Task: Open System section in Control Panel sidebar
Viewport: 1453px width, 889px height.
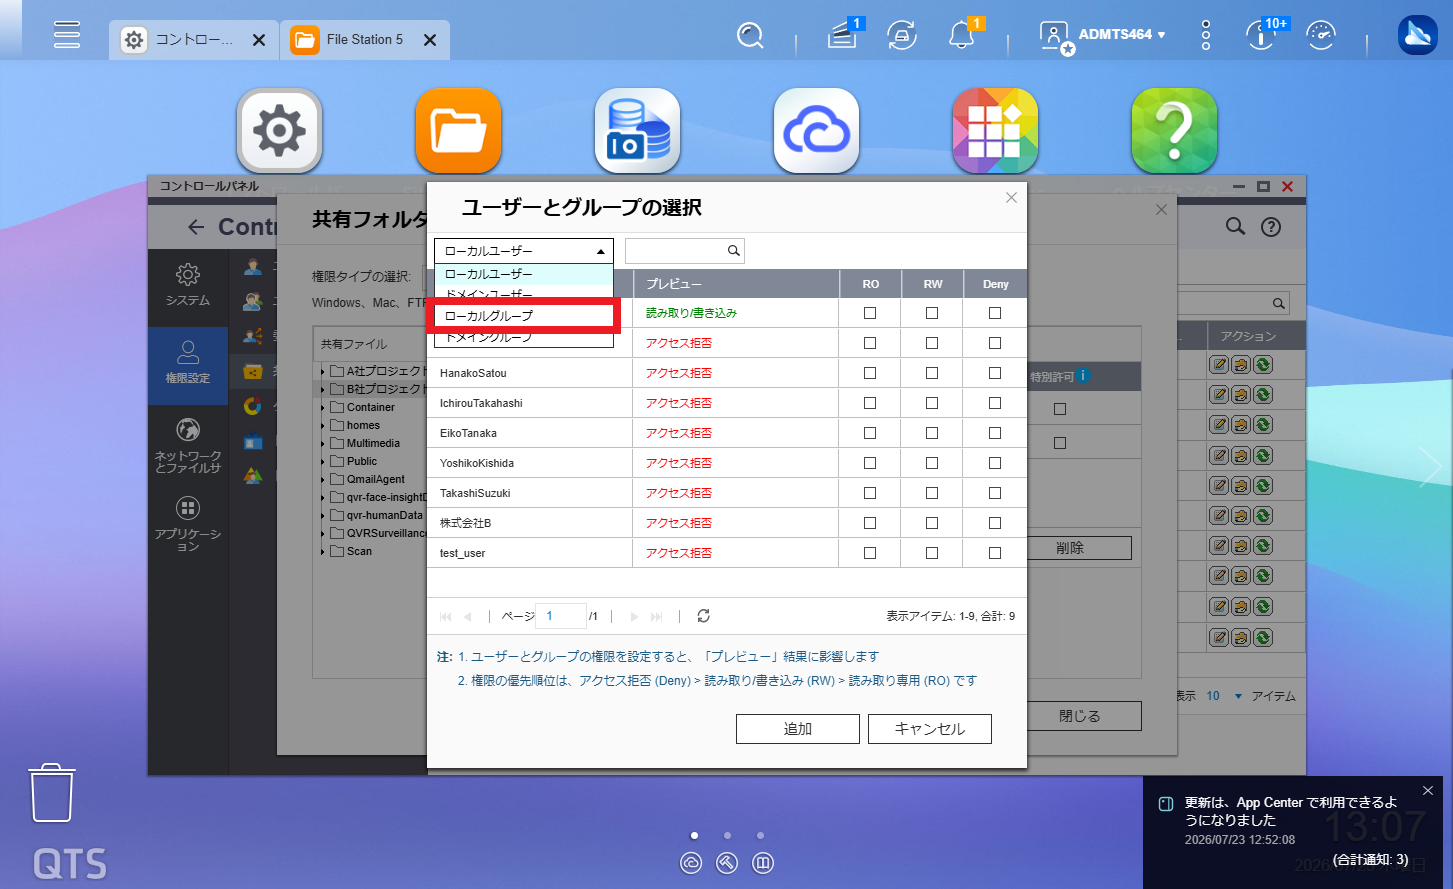Action: pyautogui.click(x=188, y=285)
